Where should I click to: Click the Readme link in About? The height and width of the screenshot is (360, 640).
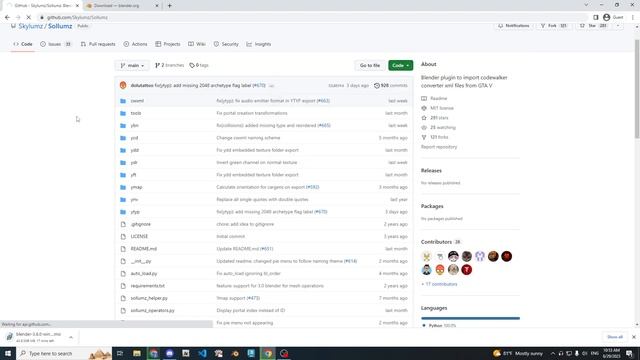[x=435, y=98]
